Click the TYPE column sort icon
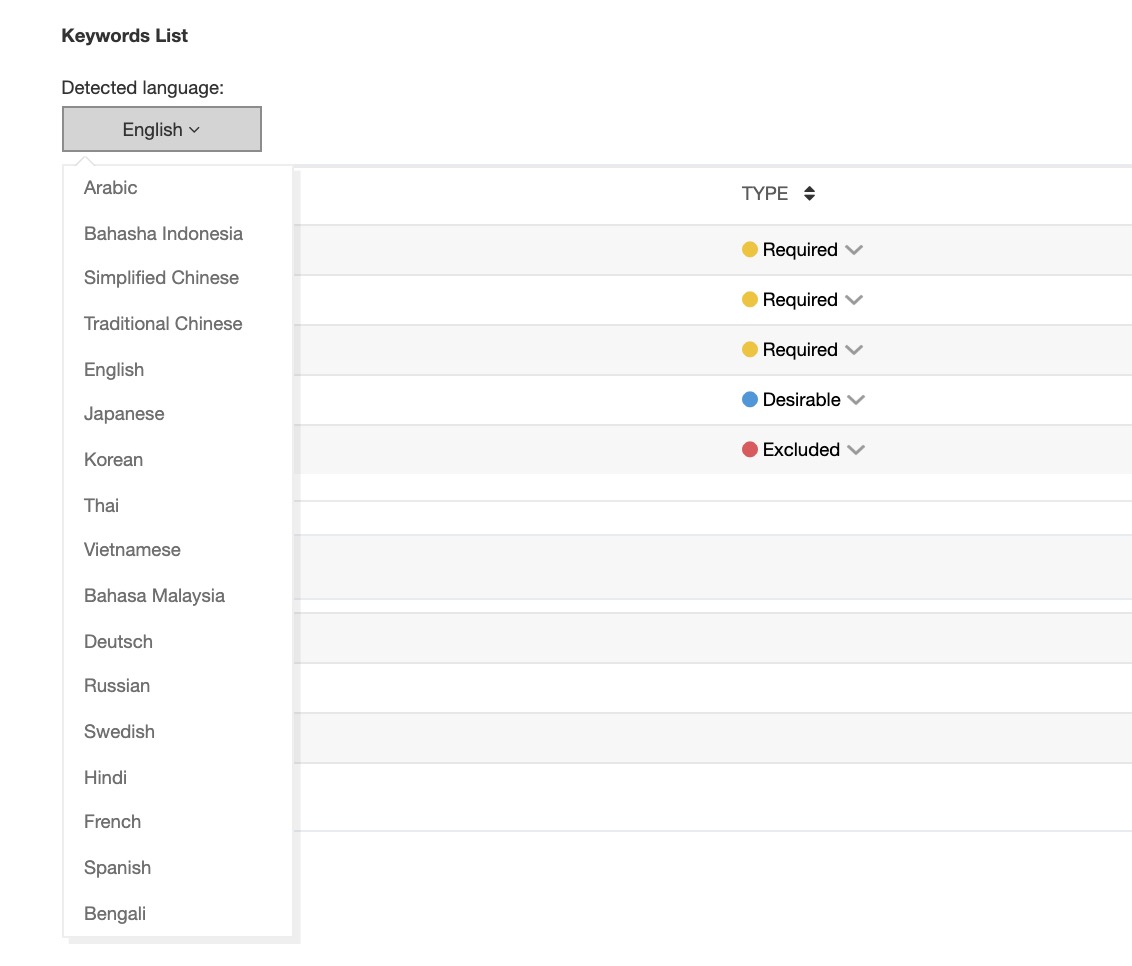The image size is (1132, 966). (809, 194)
